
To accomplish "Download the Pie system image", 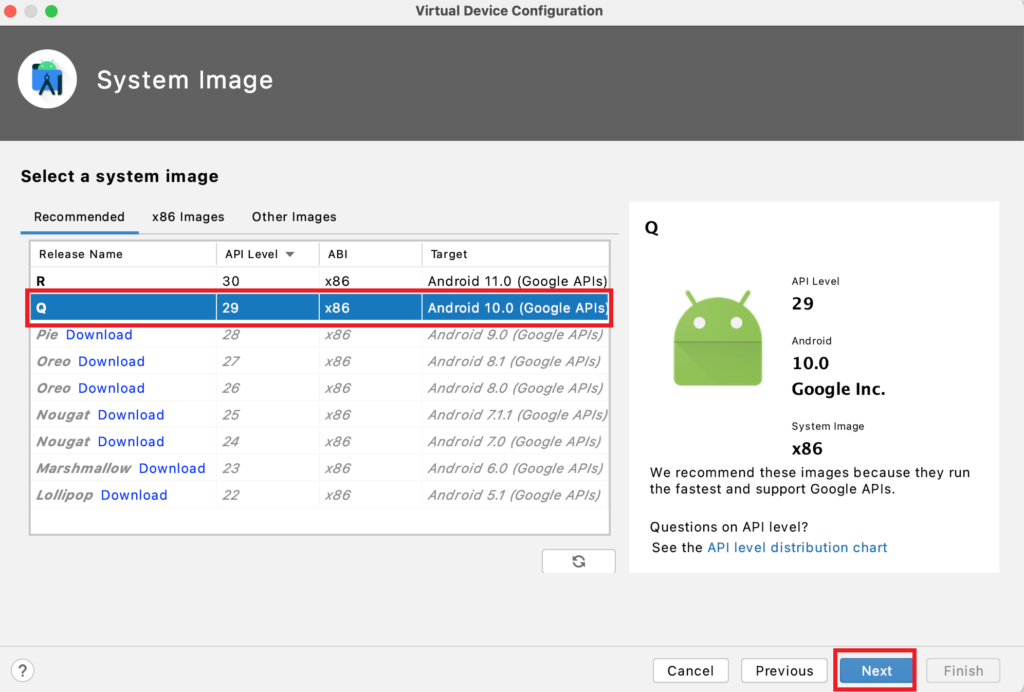I will (99, 335).
